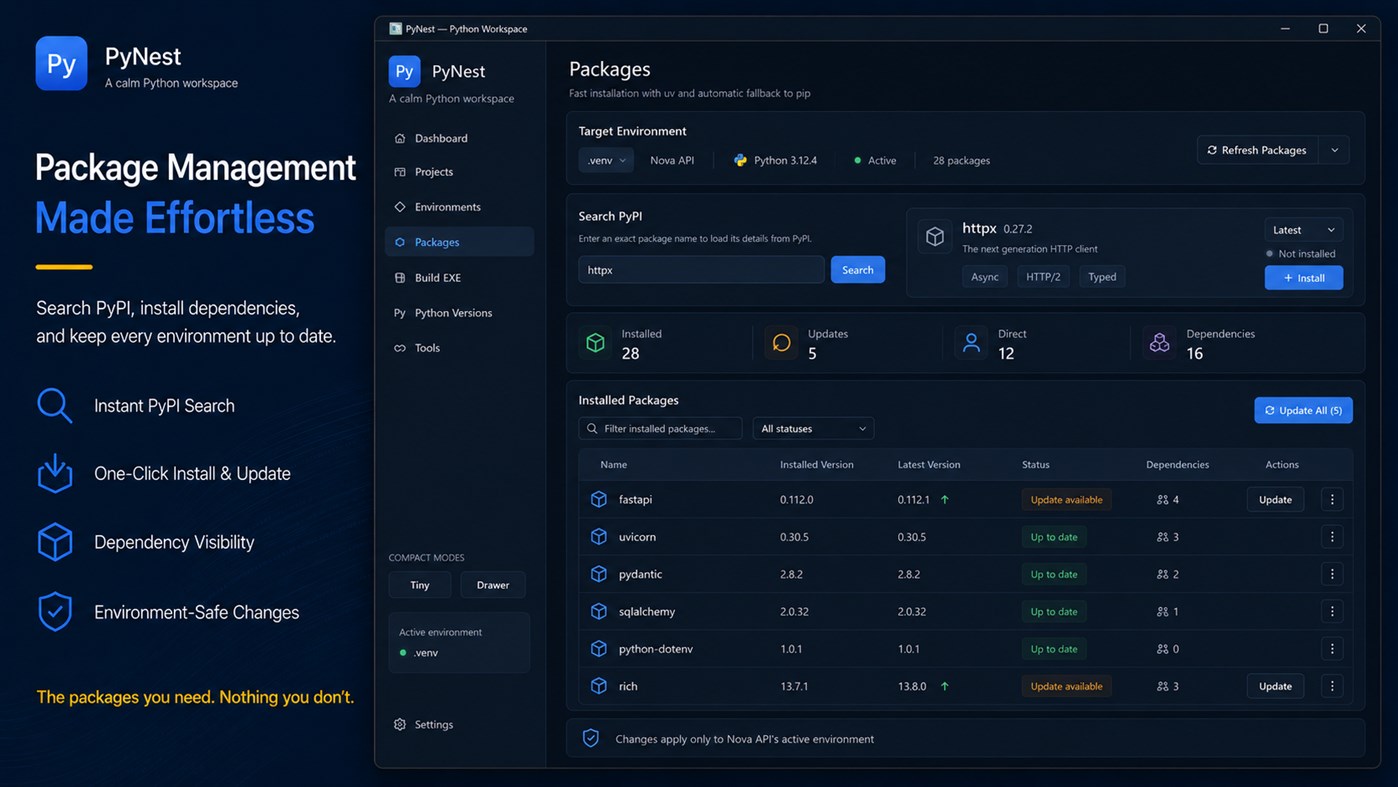Open the .venv environment dropdown

coord(606,160)
